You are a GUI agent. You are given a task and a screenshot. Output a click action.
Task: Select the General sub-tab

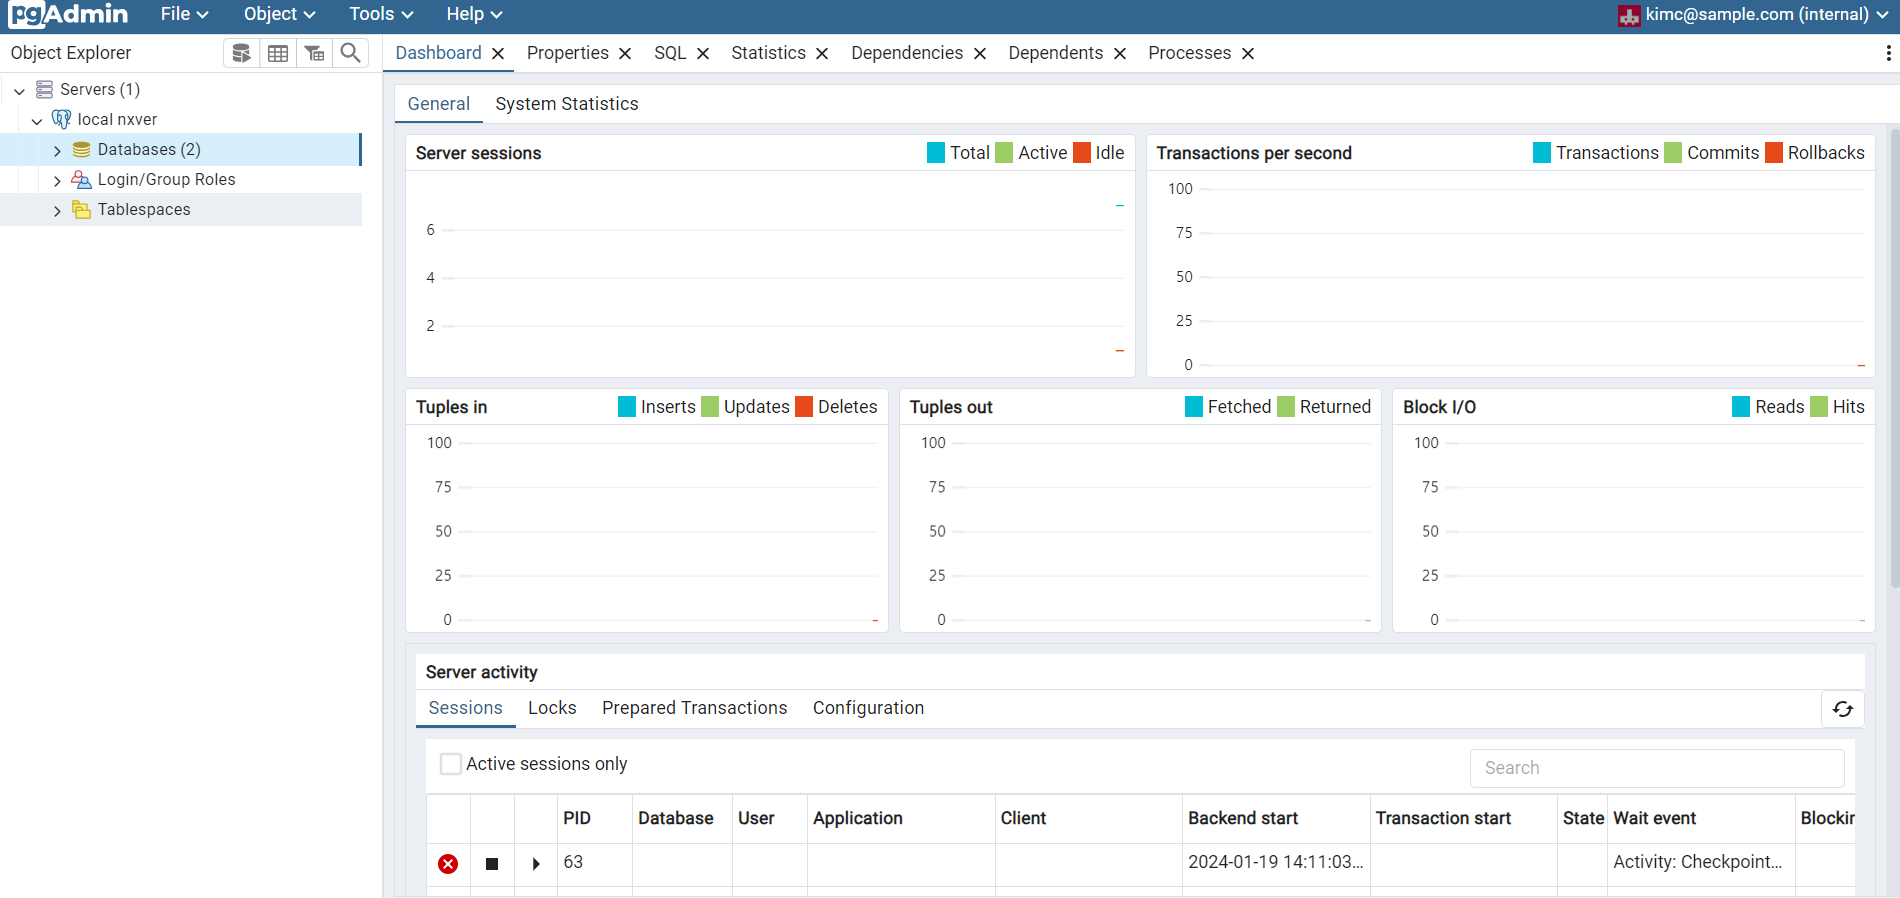[438, 104]
